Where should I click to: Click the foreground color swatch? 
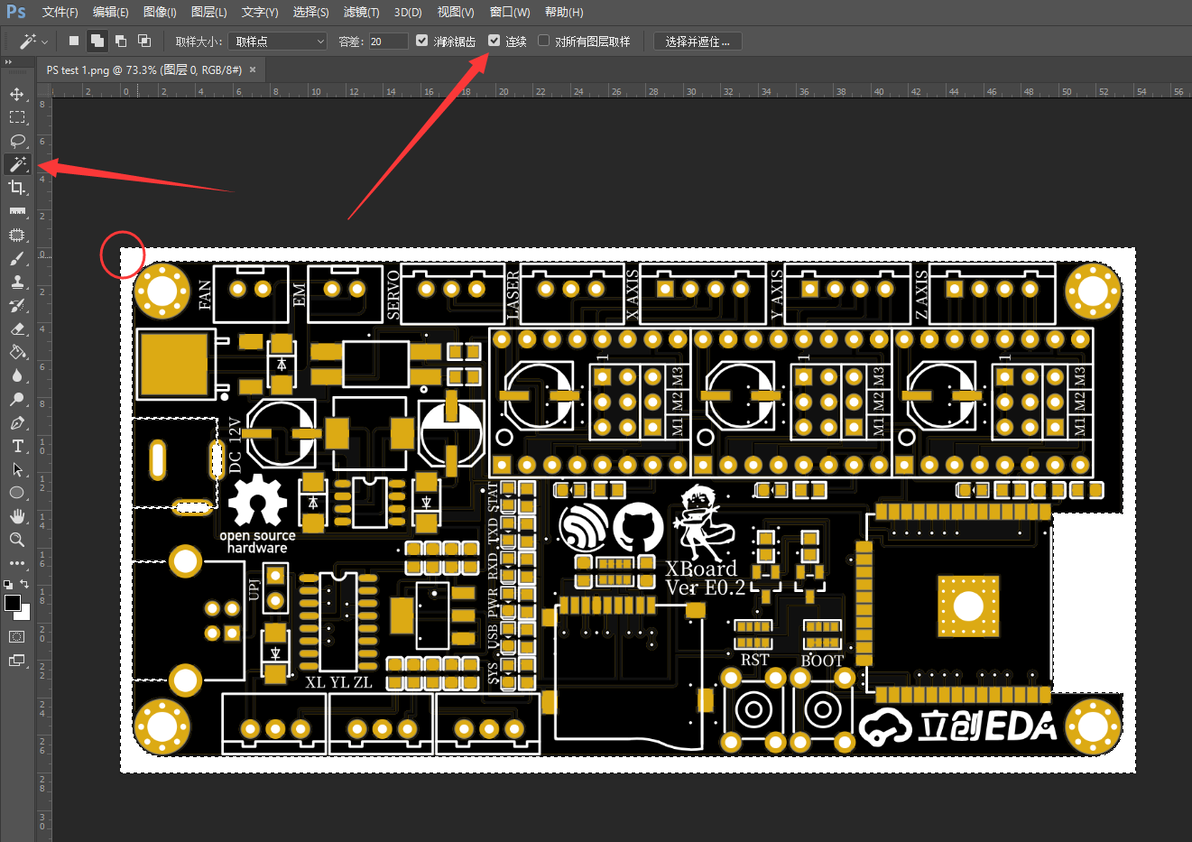pyautogui.click(x=12, y=603)
